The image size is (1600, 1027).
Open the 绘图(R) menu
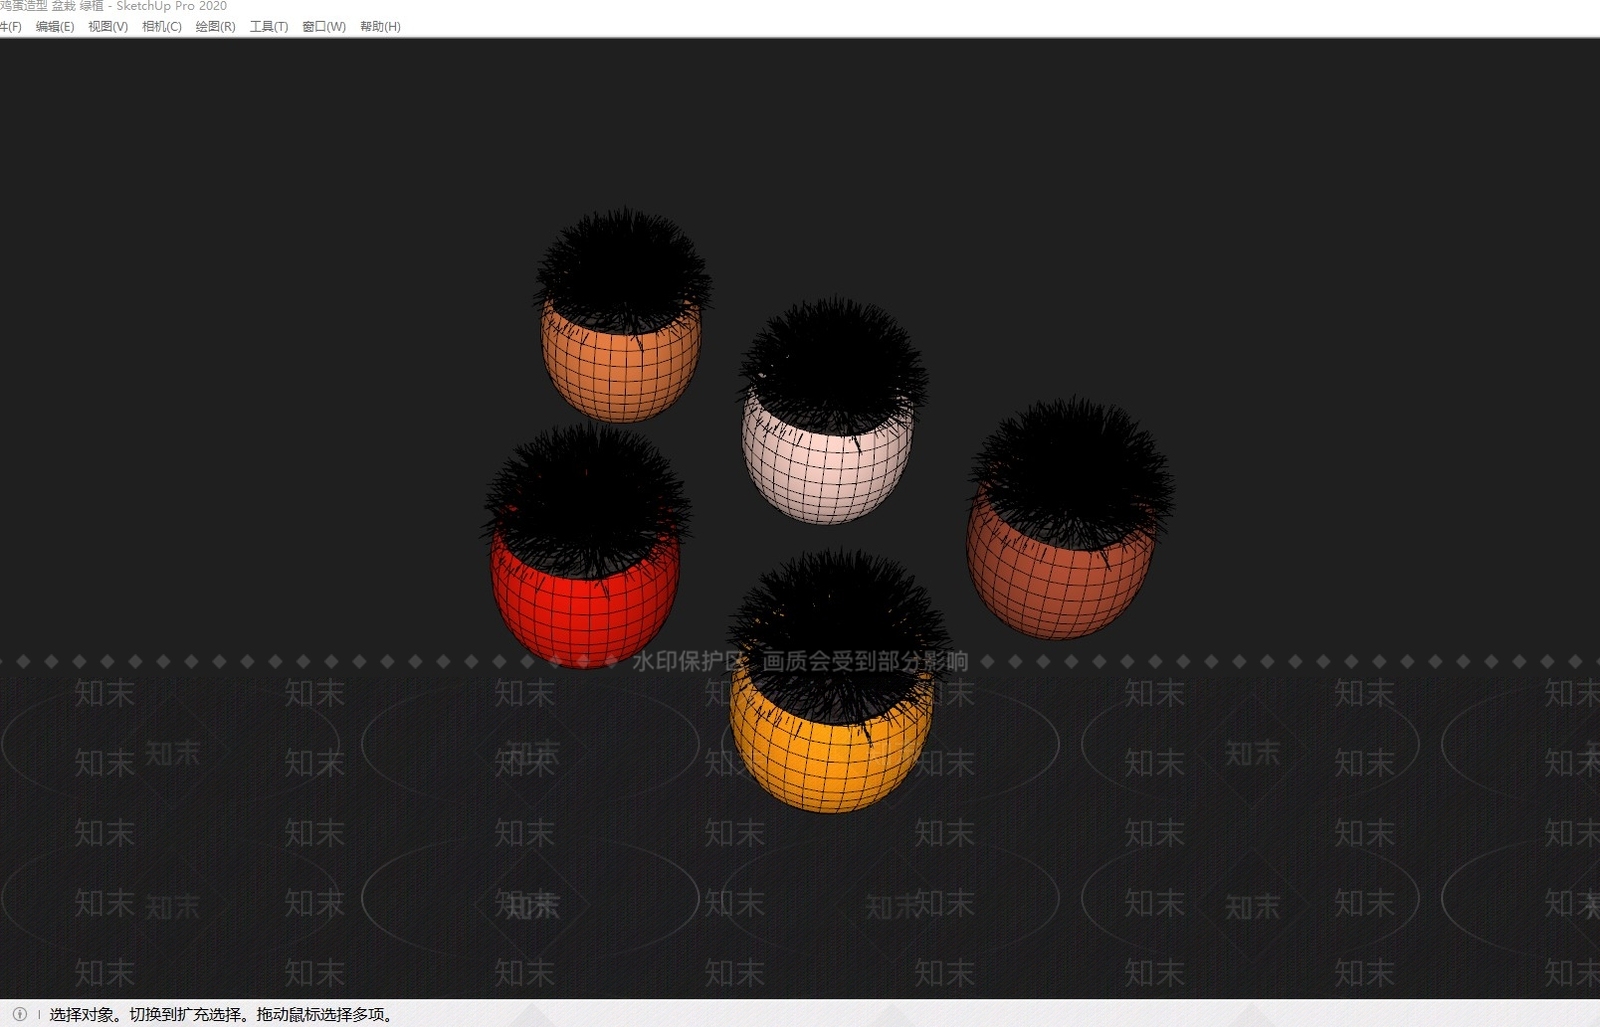[x=216, y=27]
